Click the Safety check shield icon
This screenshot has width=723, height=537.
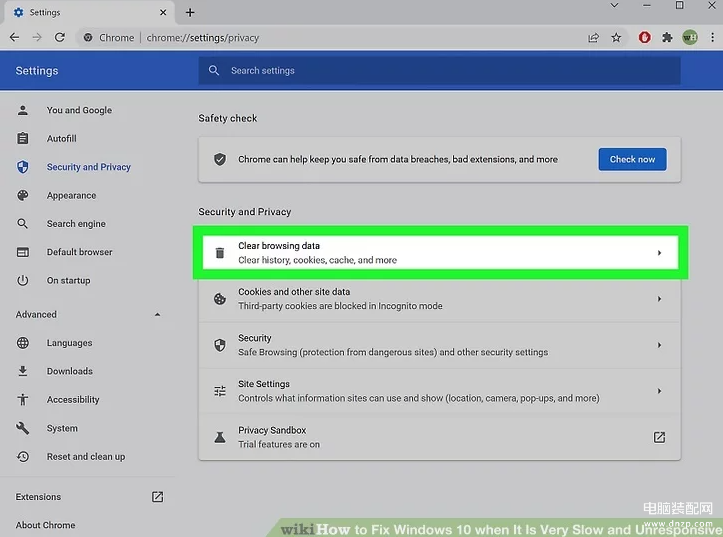[x=220, y=159]
